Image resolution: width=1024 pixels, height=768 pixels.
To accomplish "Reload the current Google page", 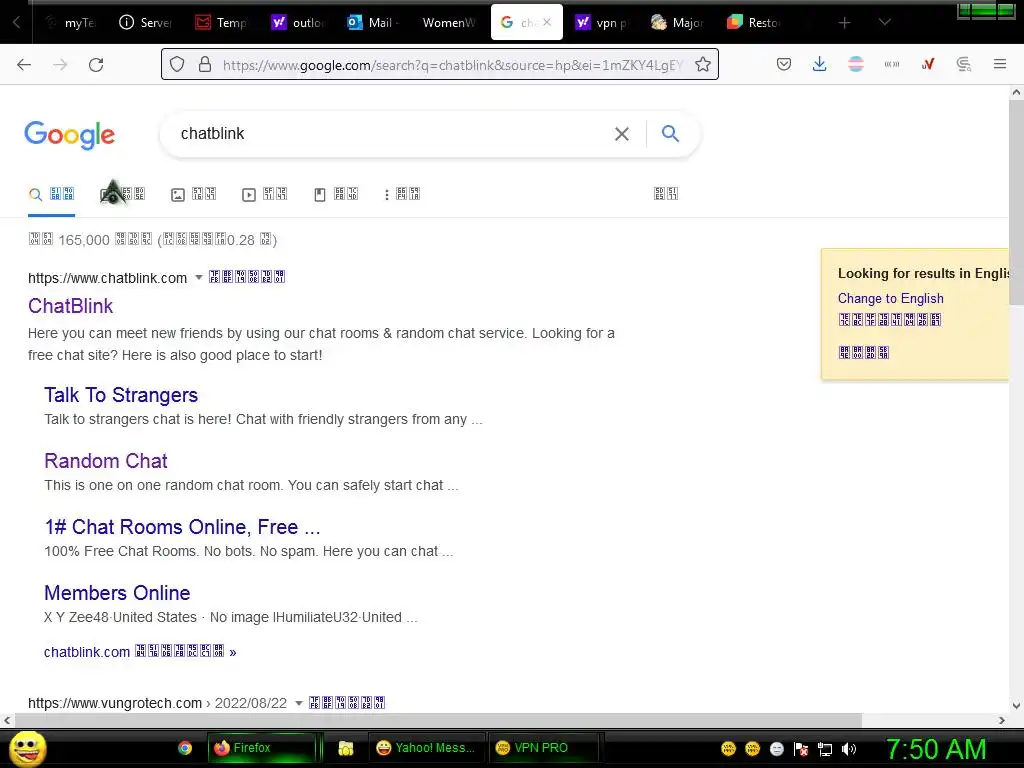I will click(x=96, y=64).
